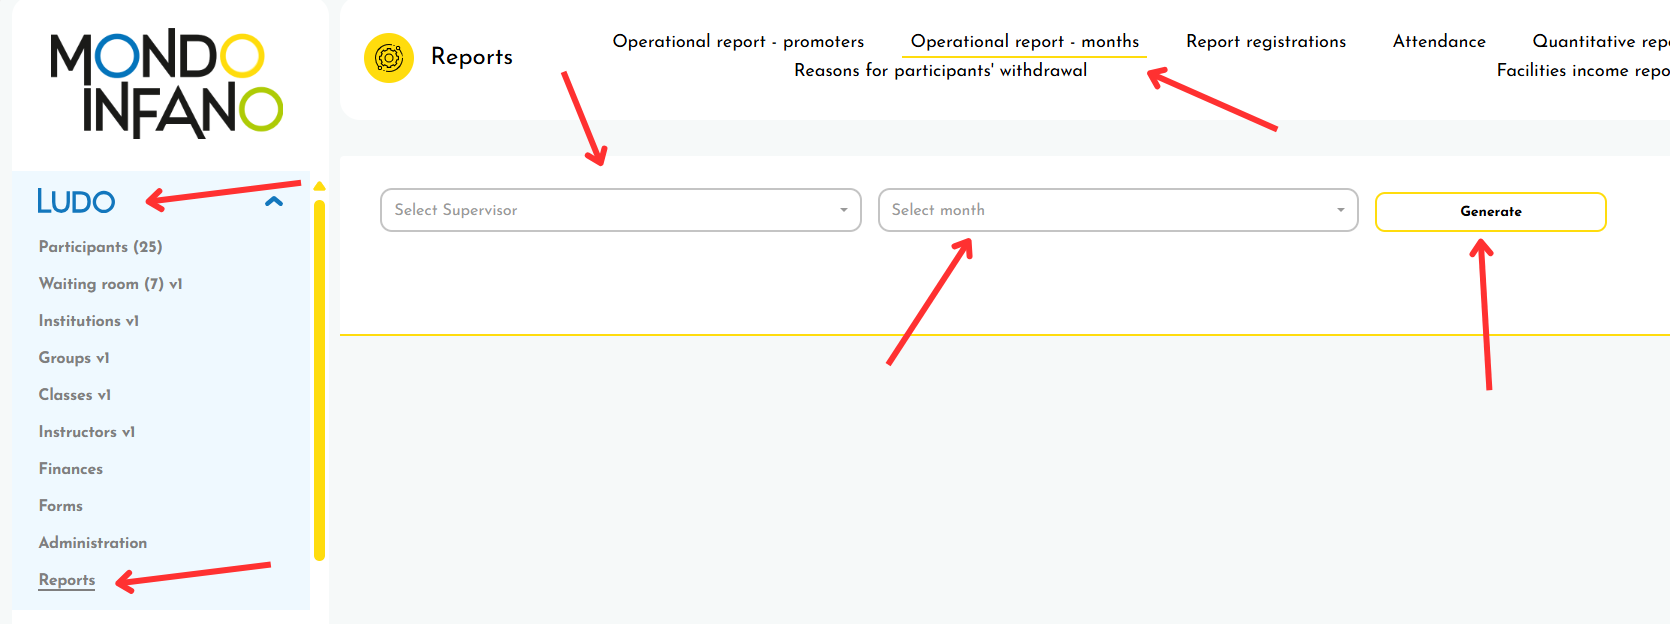Viewport: 1670px width, 624px height.
Task: Open the Quantitative report tab
Action: point(1599,42)
